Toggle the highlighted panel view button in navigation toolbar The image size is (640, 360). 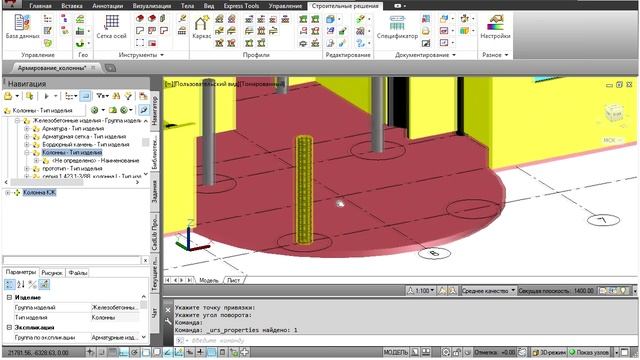pos(85,96)
